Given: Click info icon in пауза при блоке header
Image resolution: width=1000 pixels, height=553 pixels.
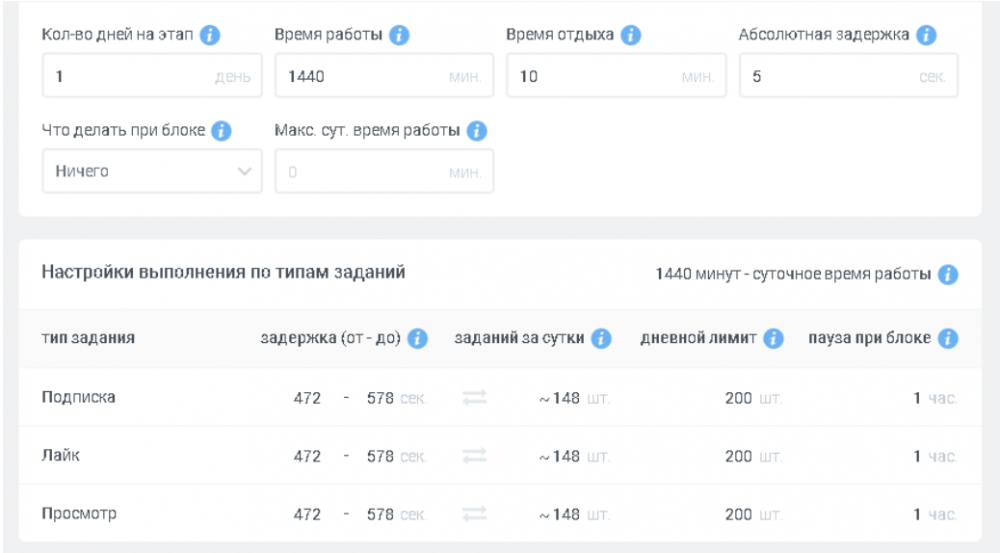Looking at the screenshot, I should (948, 339).
